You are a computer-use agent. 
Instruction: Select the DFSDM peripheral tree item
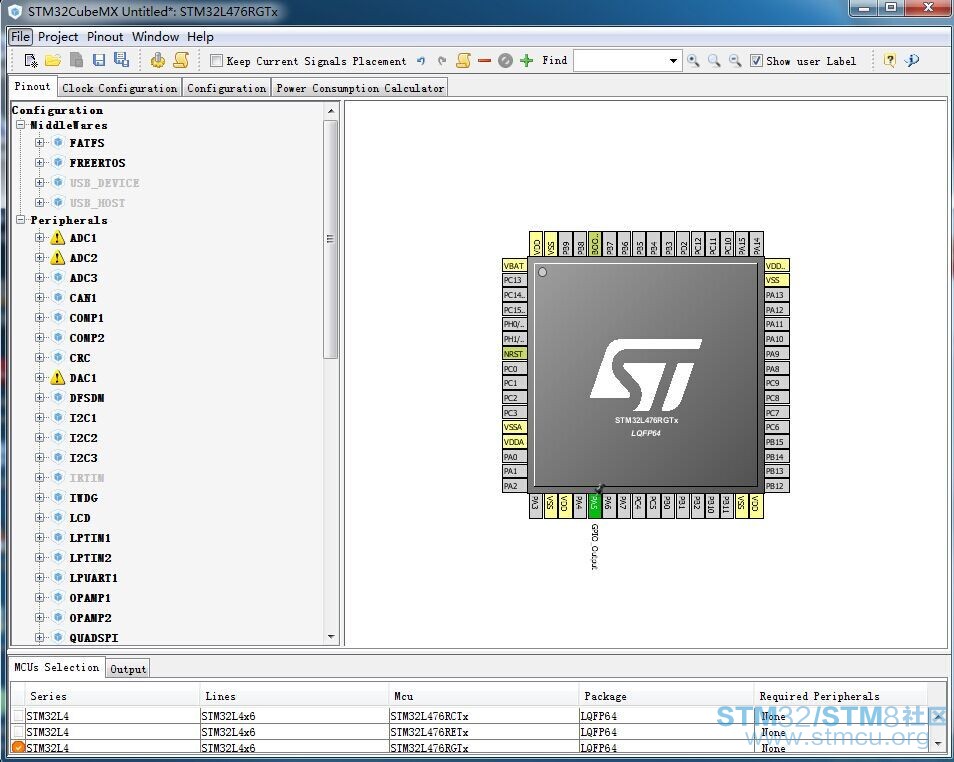[86, 397]
